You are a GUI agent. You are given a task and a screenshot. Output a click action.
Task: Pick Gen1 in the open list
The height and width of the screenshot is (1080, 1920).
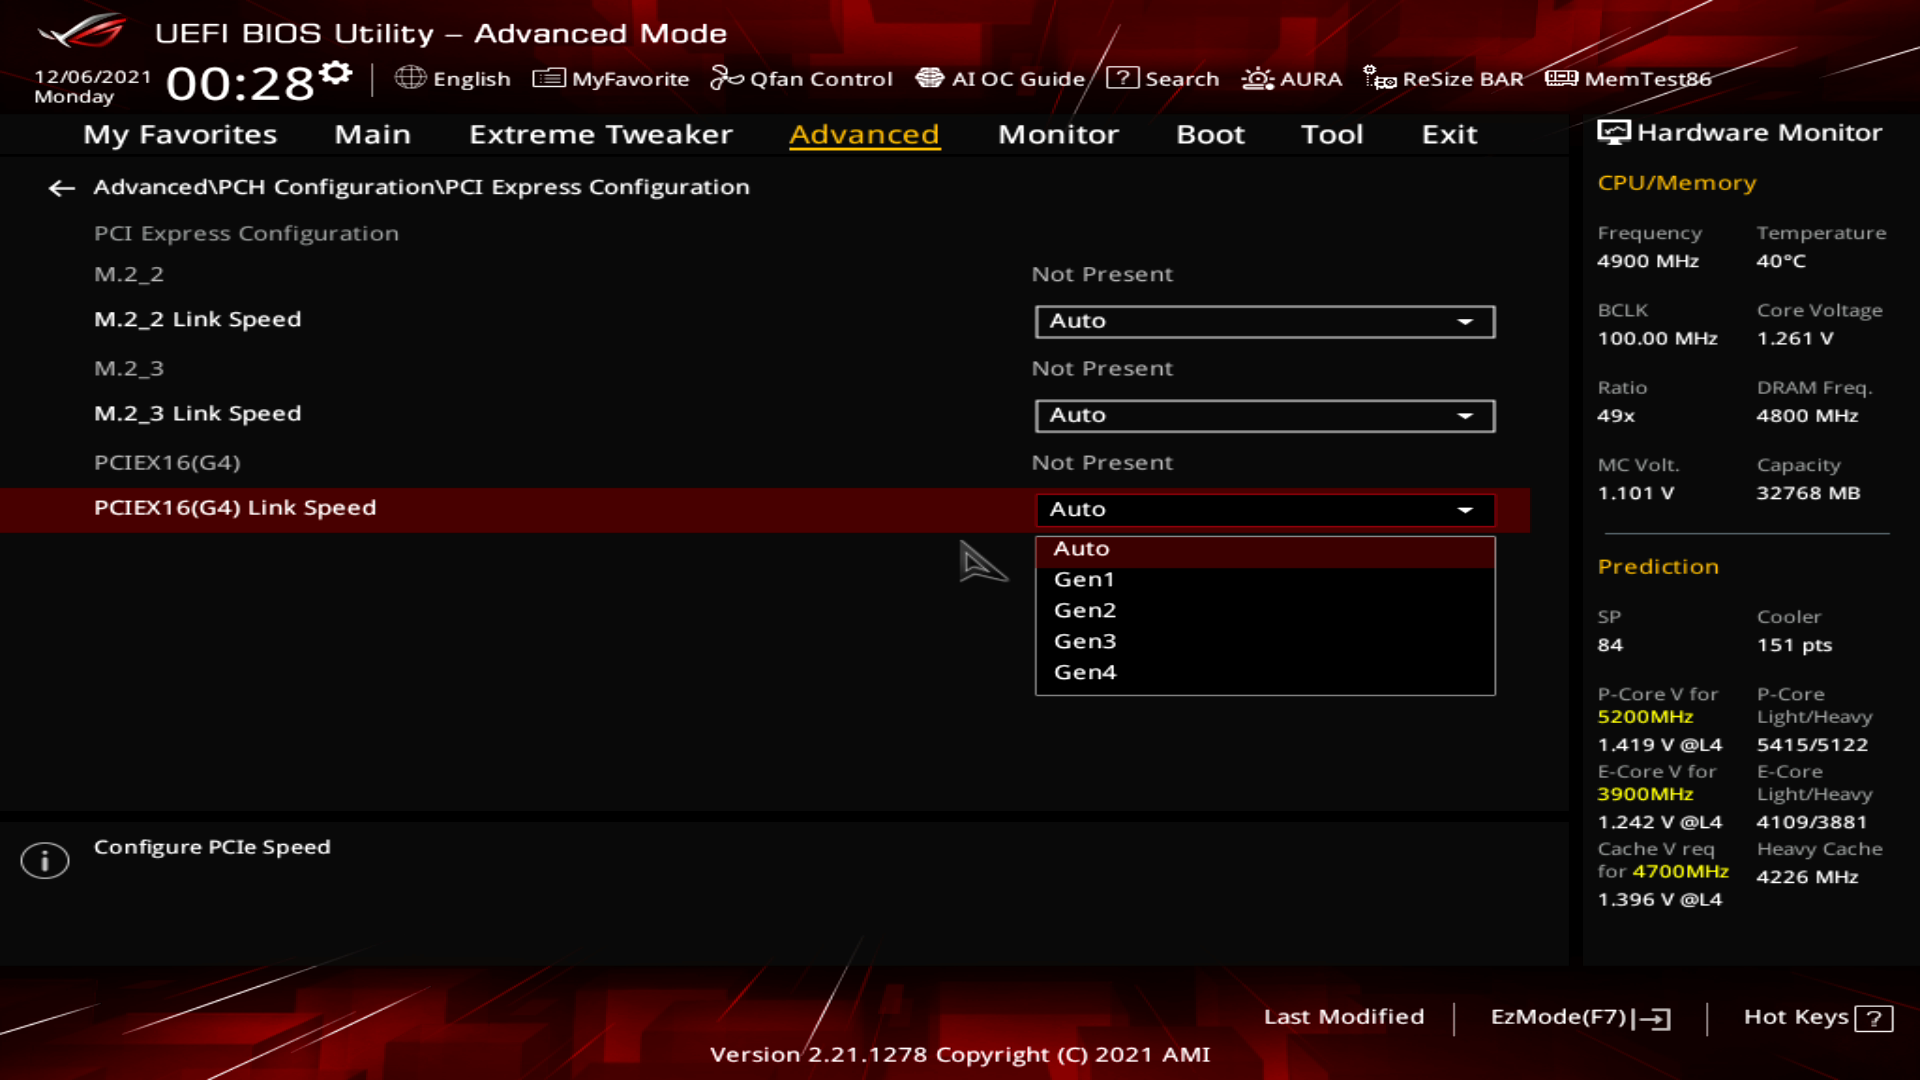coord(1084,579)
